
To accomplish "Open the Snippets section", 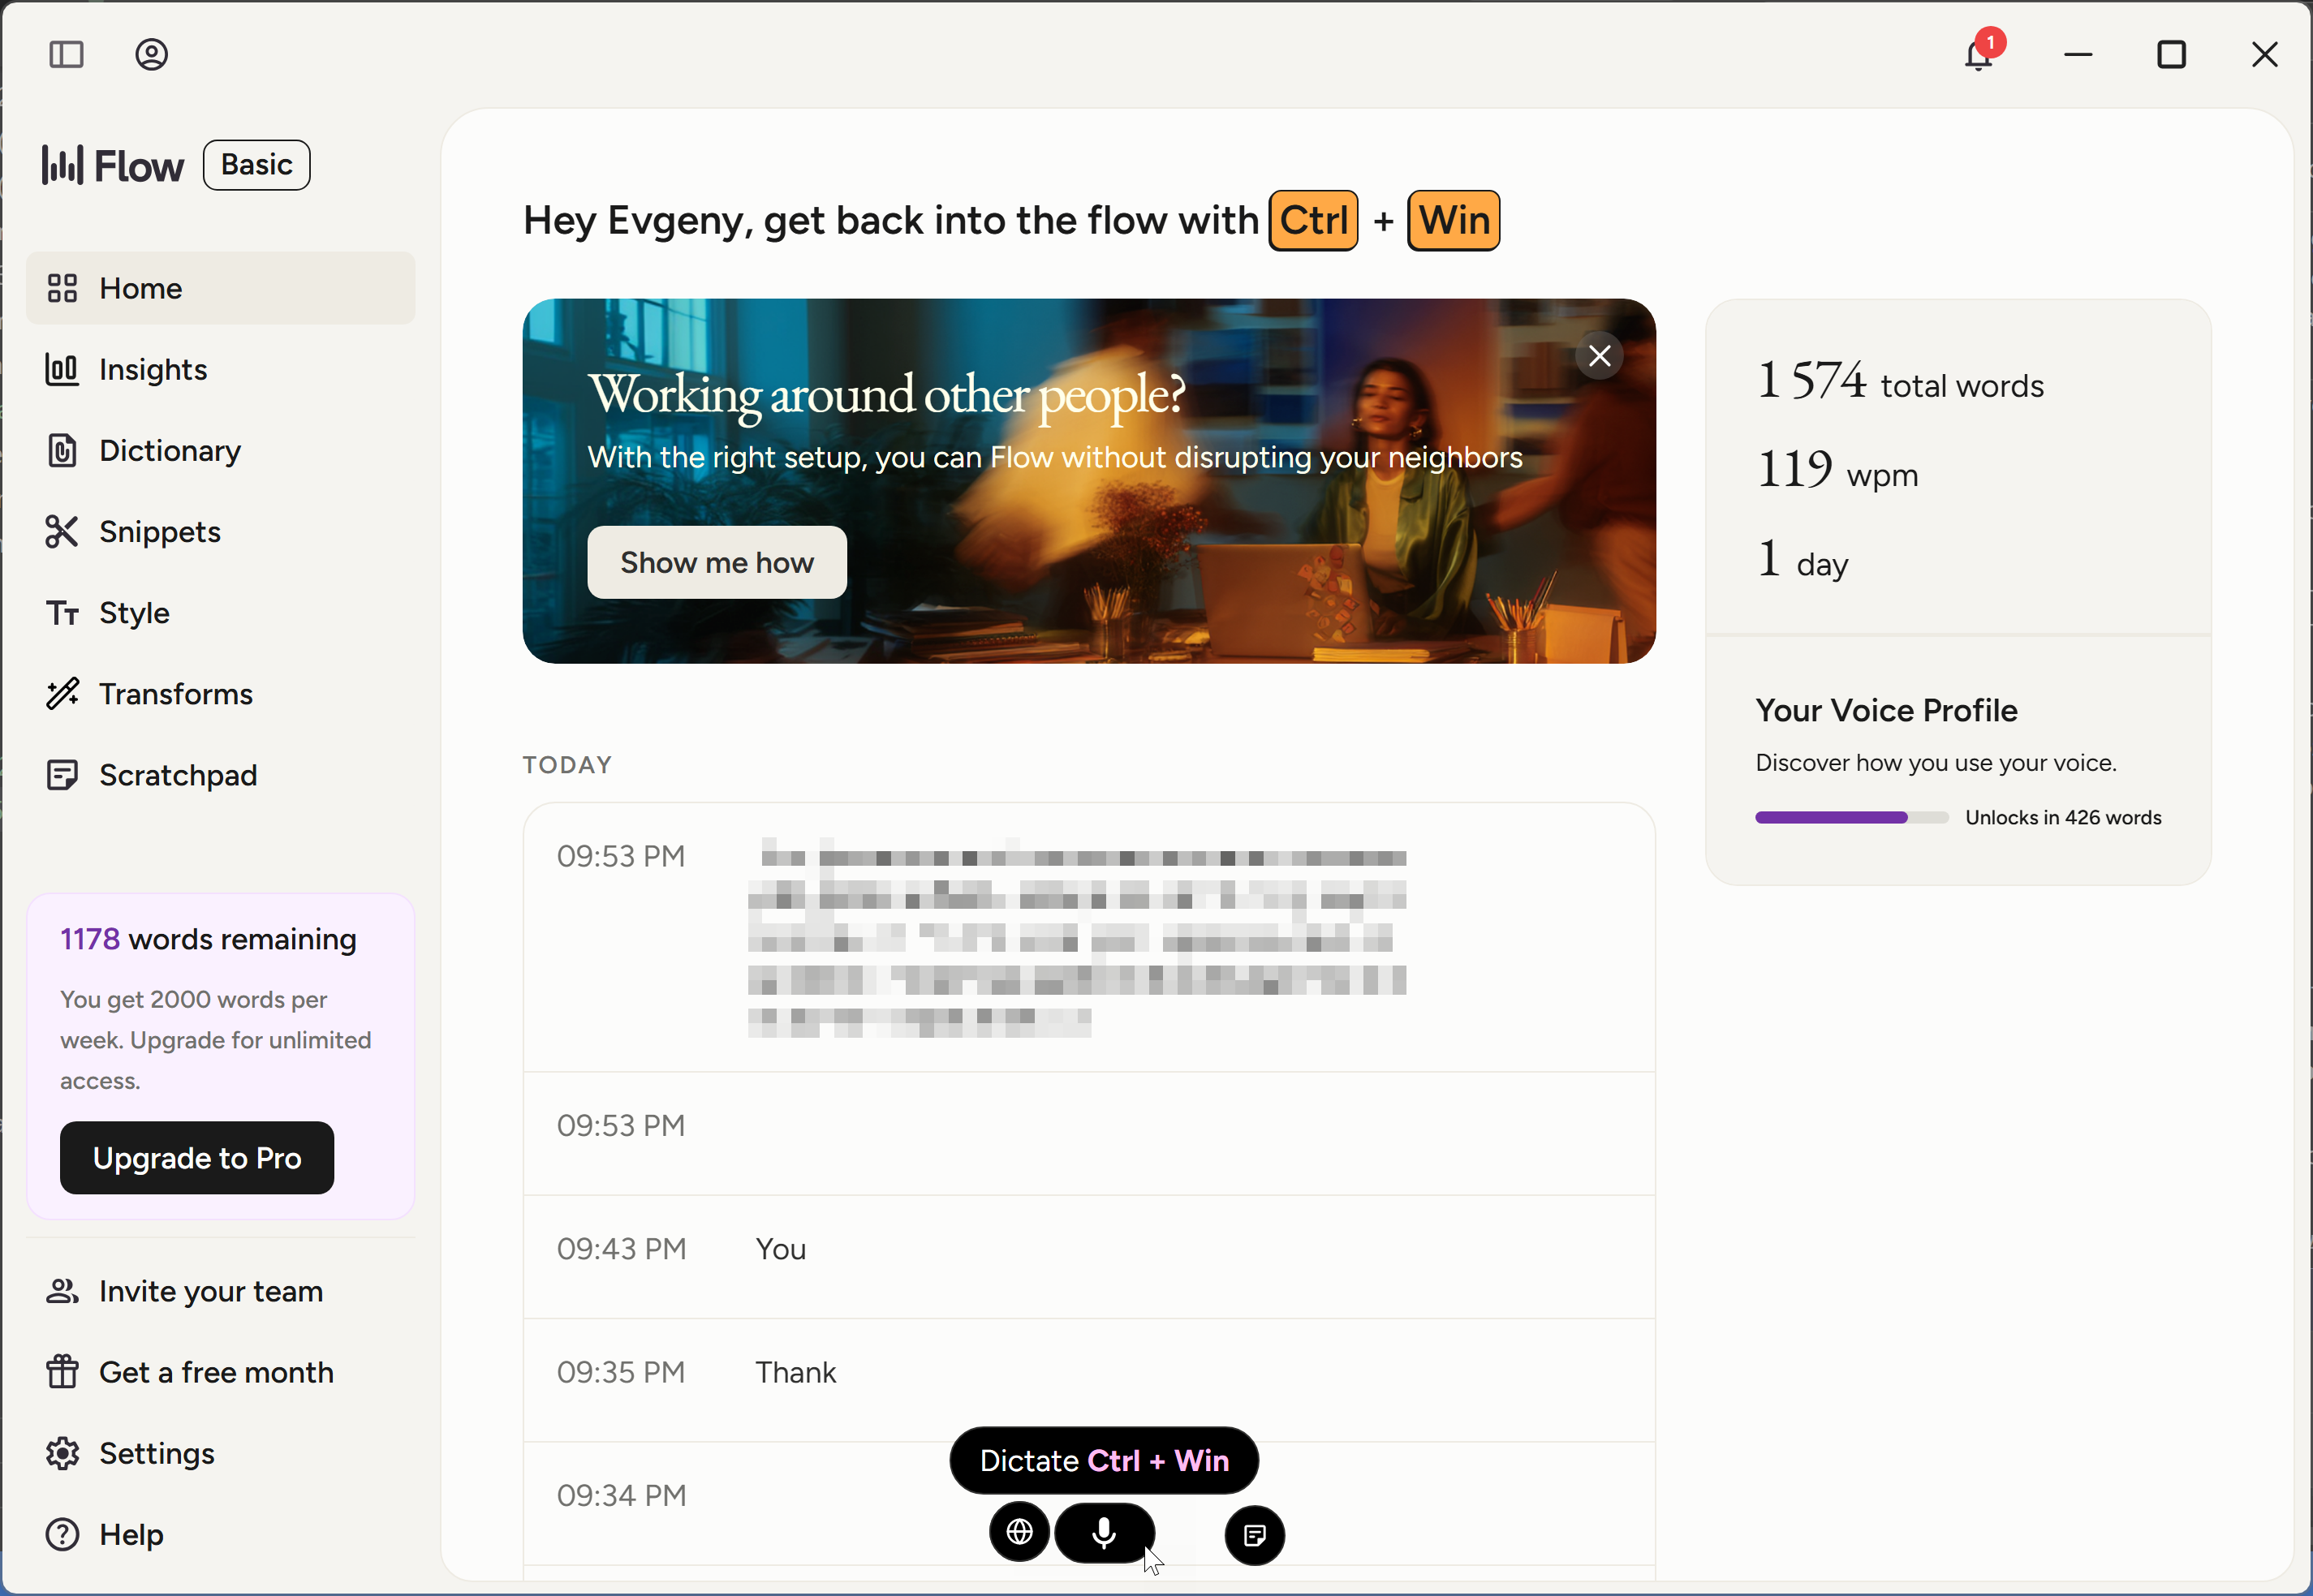I will [221, 531].
